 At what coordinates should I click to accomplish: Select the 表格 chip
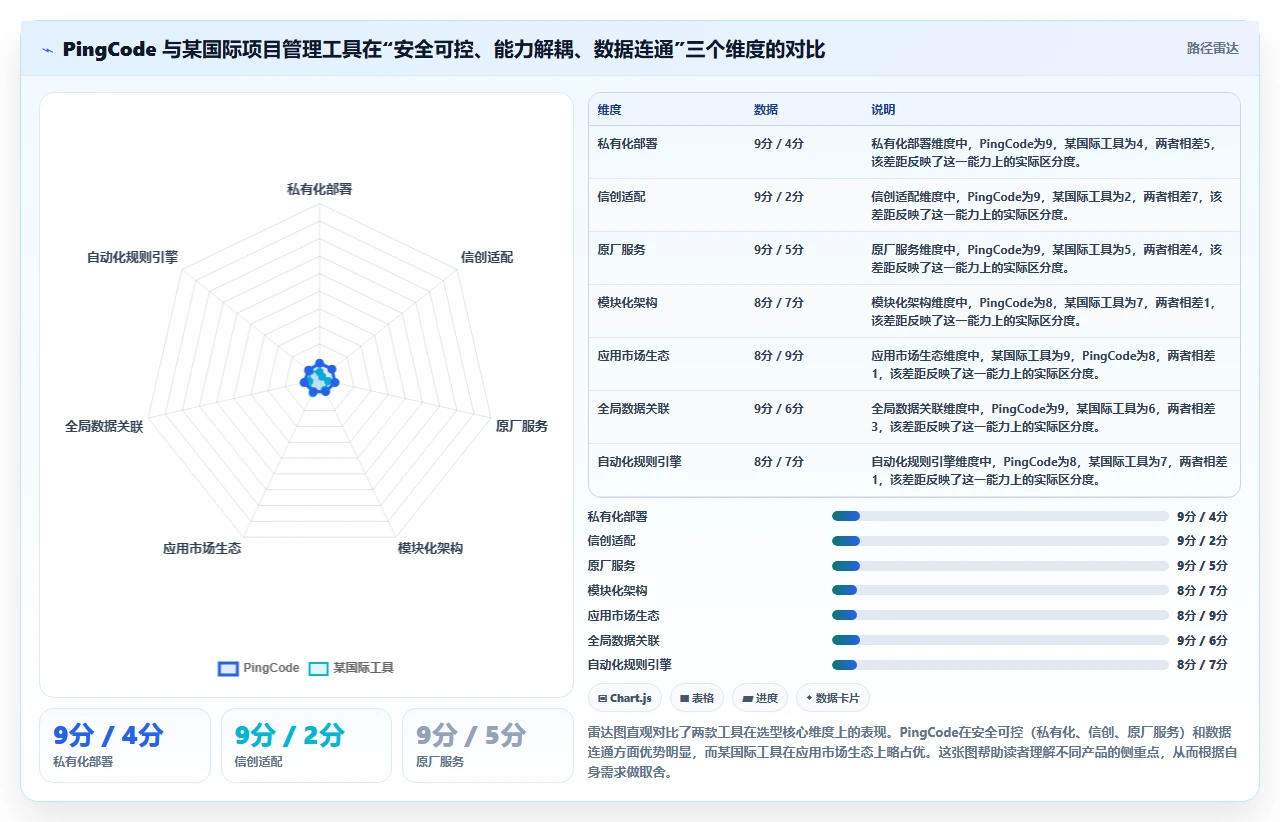click(x=697, y=698)
